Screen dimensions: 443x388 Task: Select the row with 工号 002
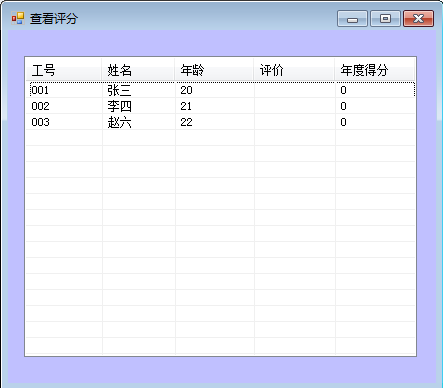point(221,106)
